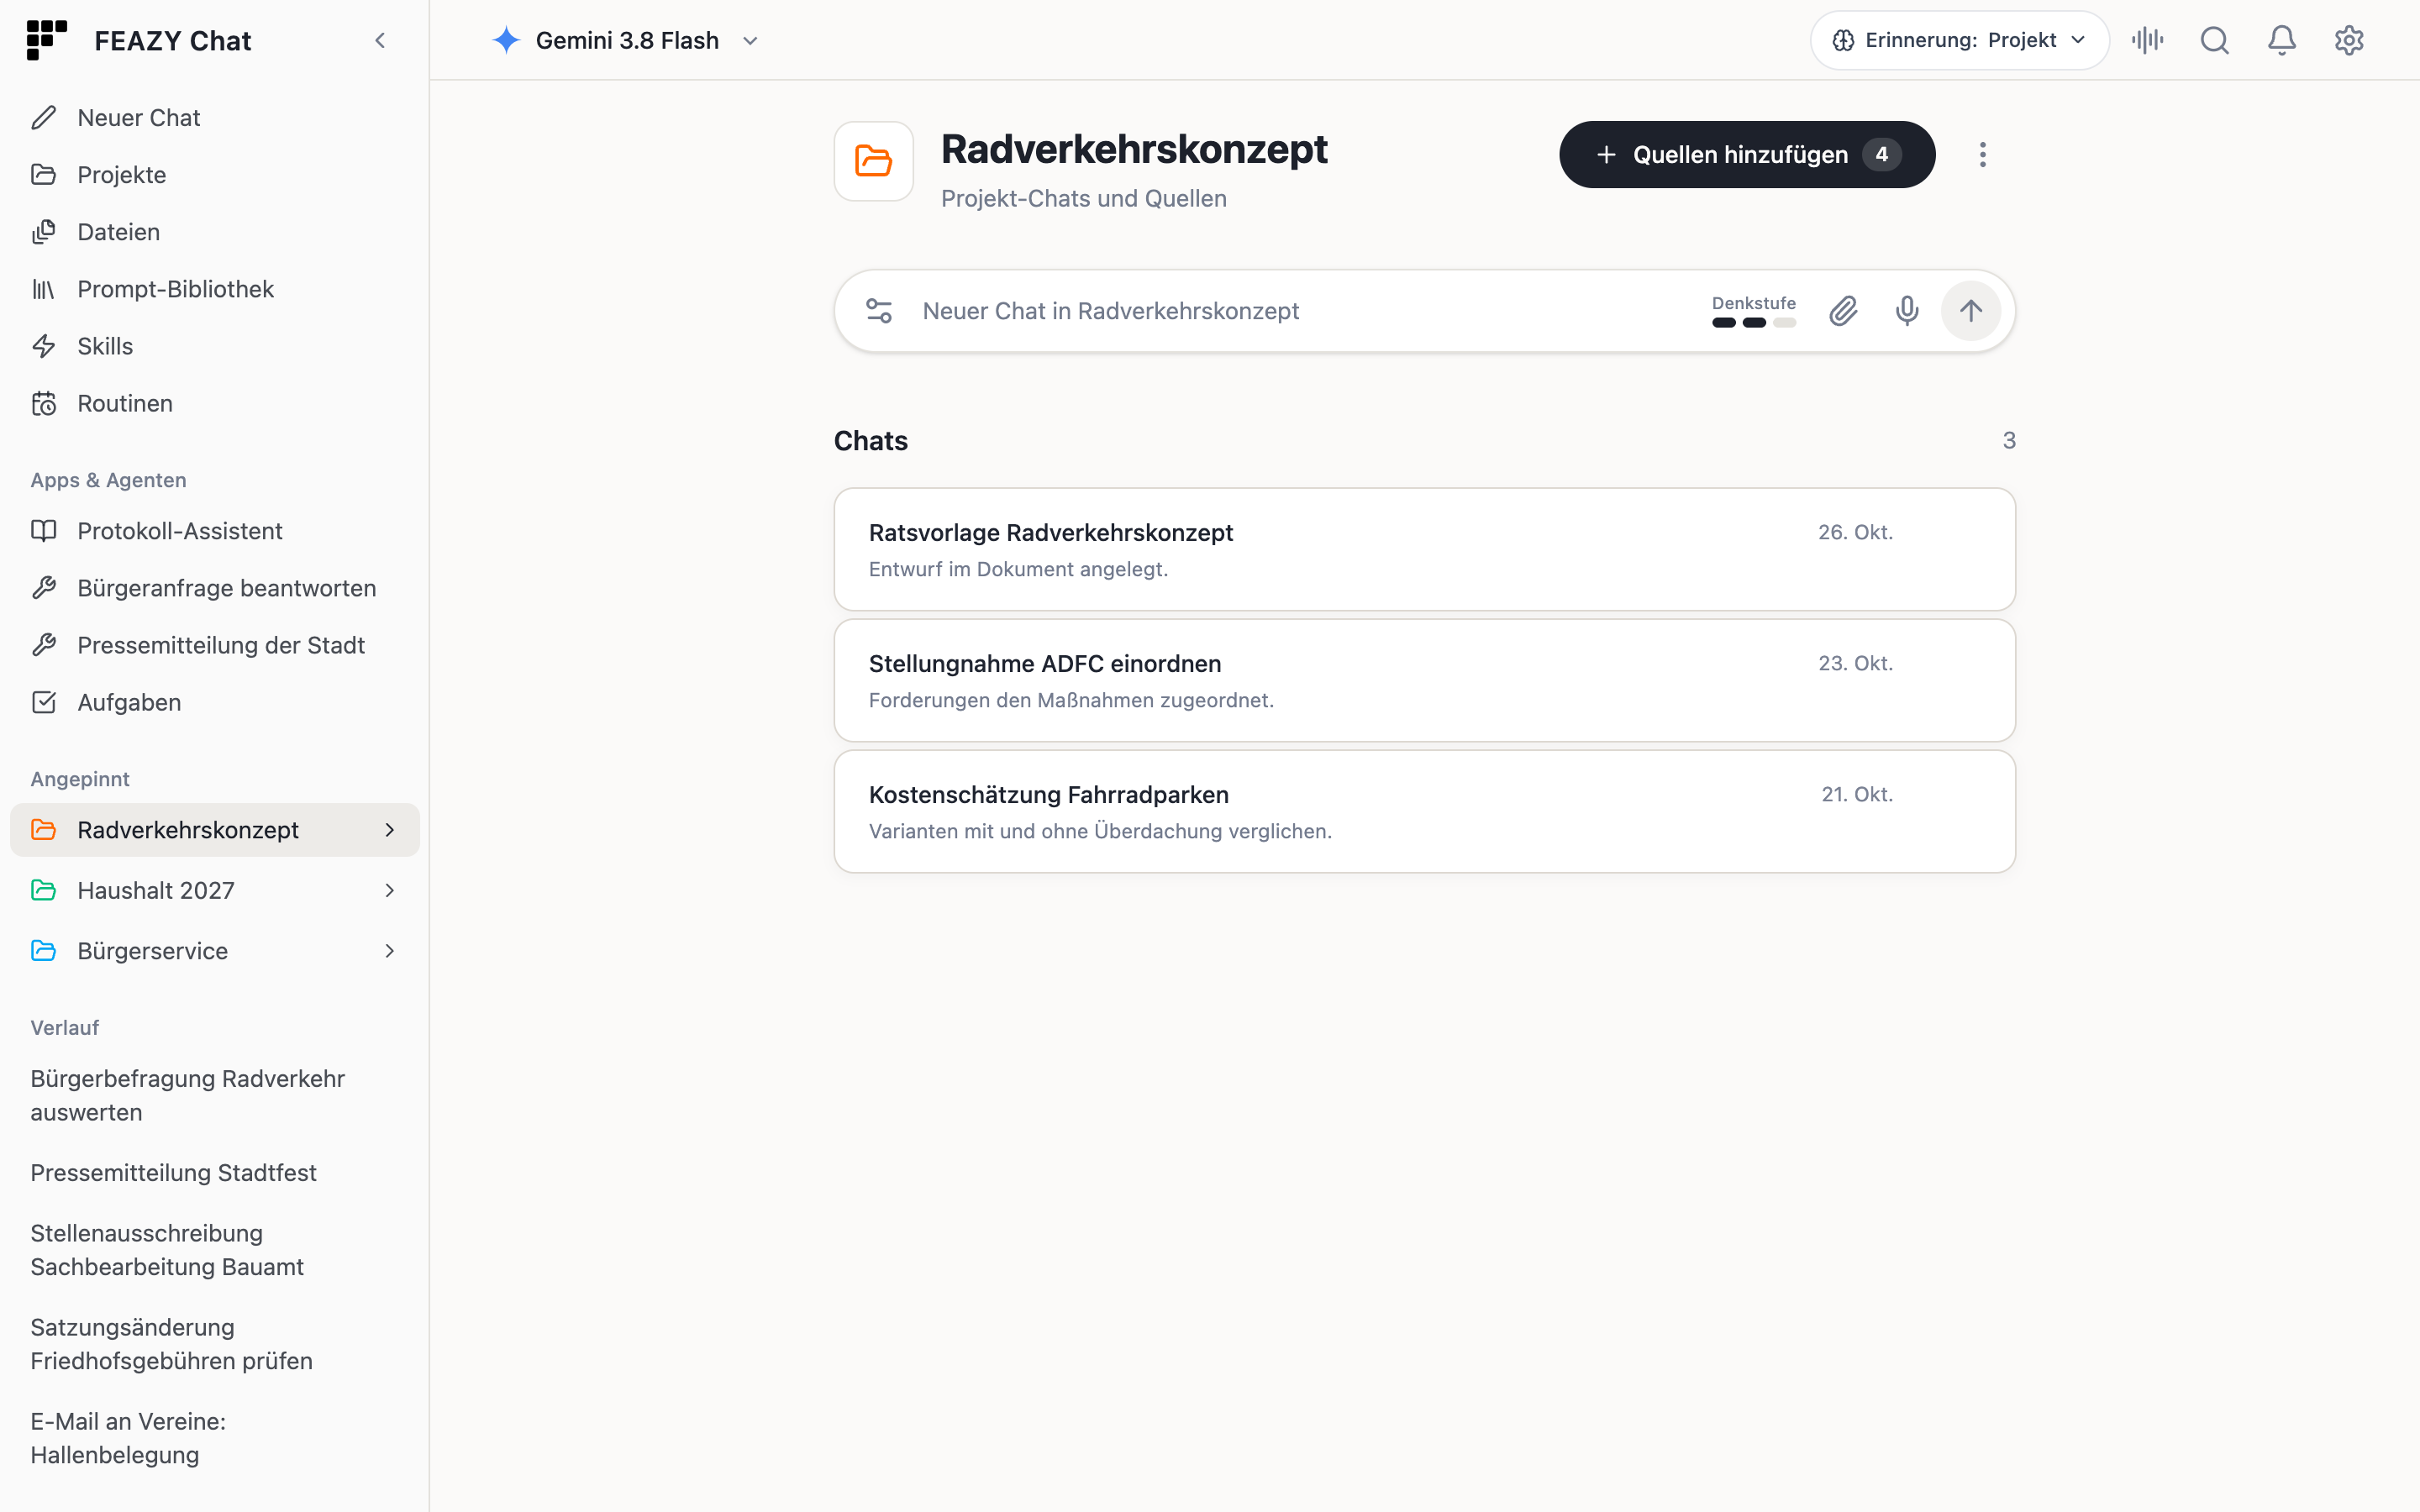Open history item Bürgerbefragung Radverkehr auswerten
The image size is (2420, 1512).
pyautogui.click(x=214, y=1096)
